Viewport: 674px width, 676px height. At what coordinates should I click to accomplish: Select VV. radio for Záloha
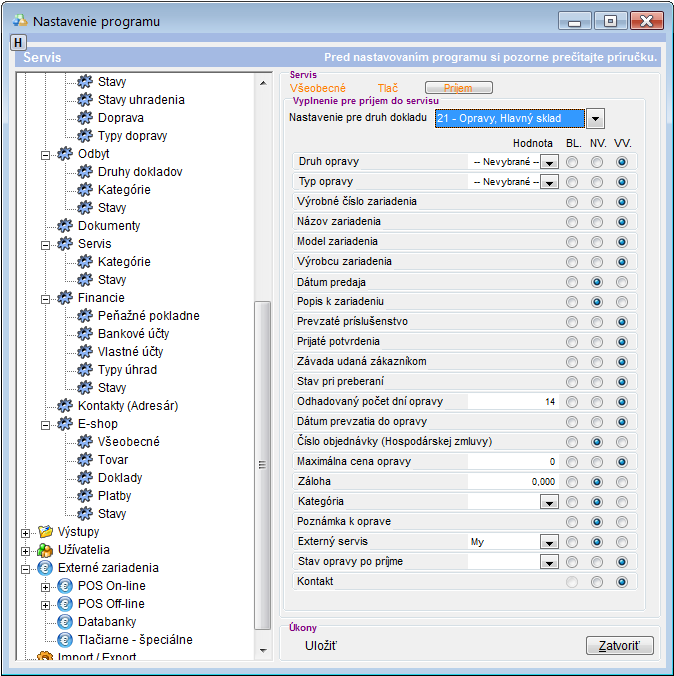tap(622, 482)
